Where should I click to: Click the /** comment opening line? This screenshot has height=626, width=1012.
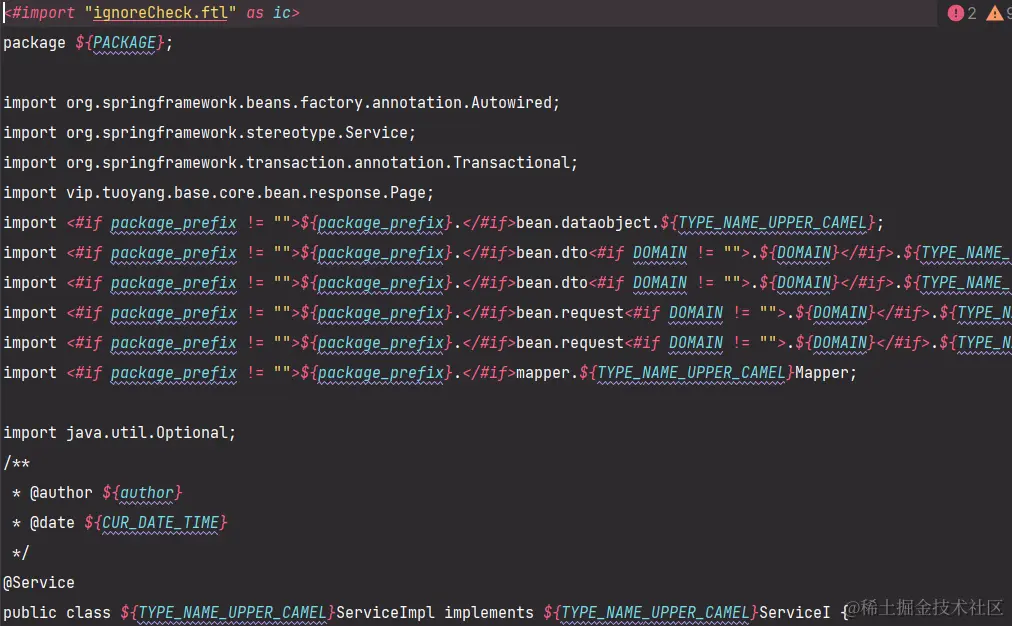[17, 463]
